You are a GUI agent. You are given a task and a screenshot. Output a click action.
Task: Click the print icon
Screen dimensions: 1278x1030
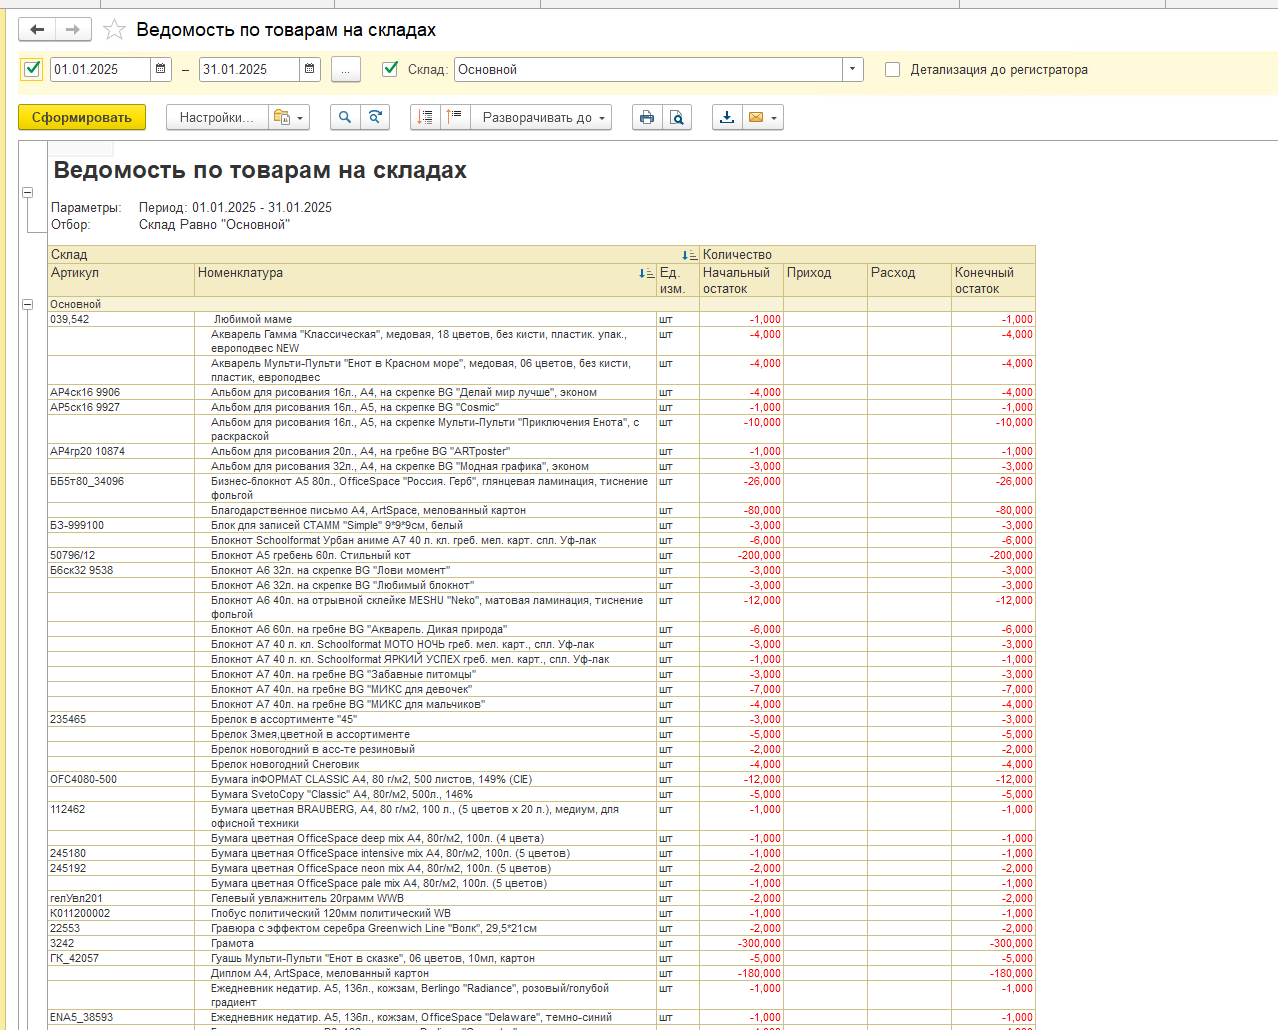(x=647, y=117)
